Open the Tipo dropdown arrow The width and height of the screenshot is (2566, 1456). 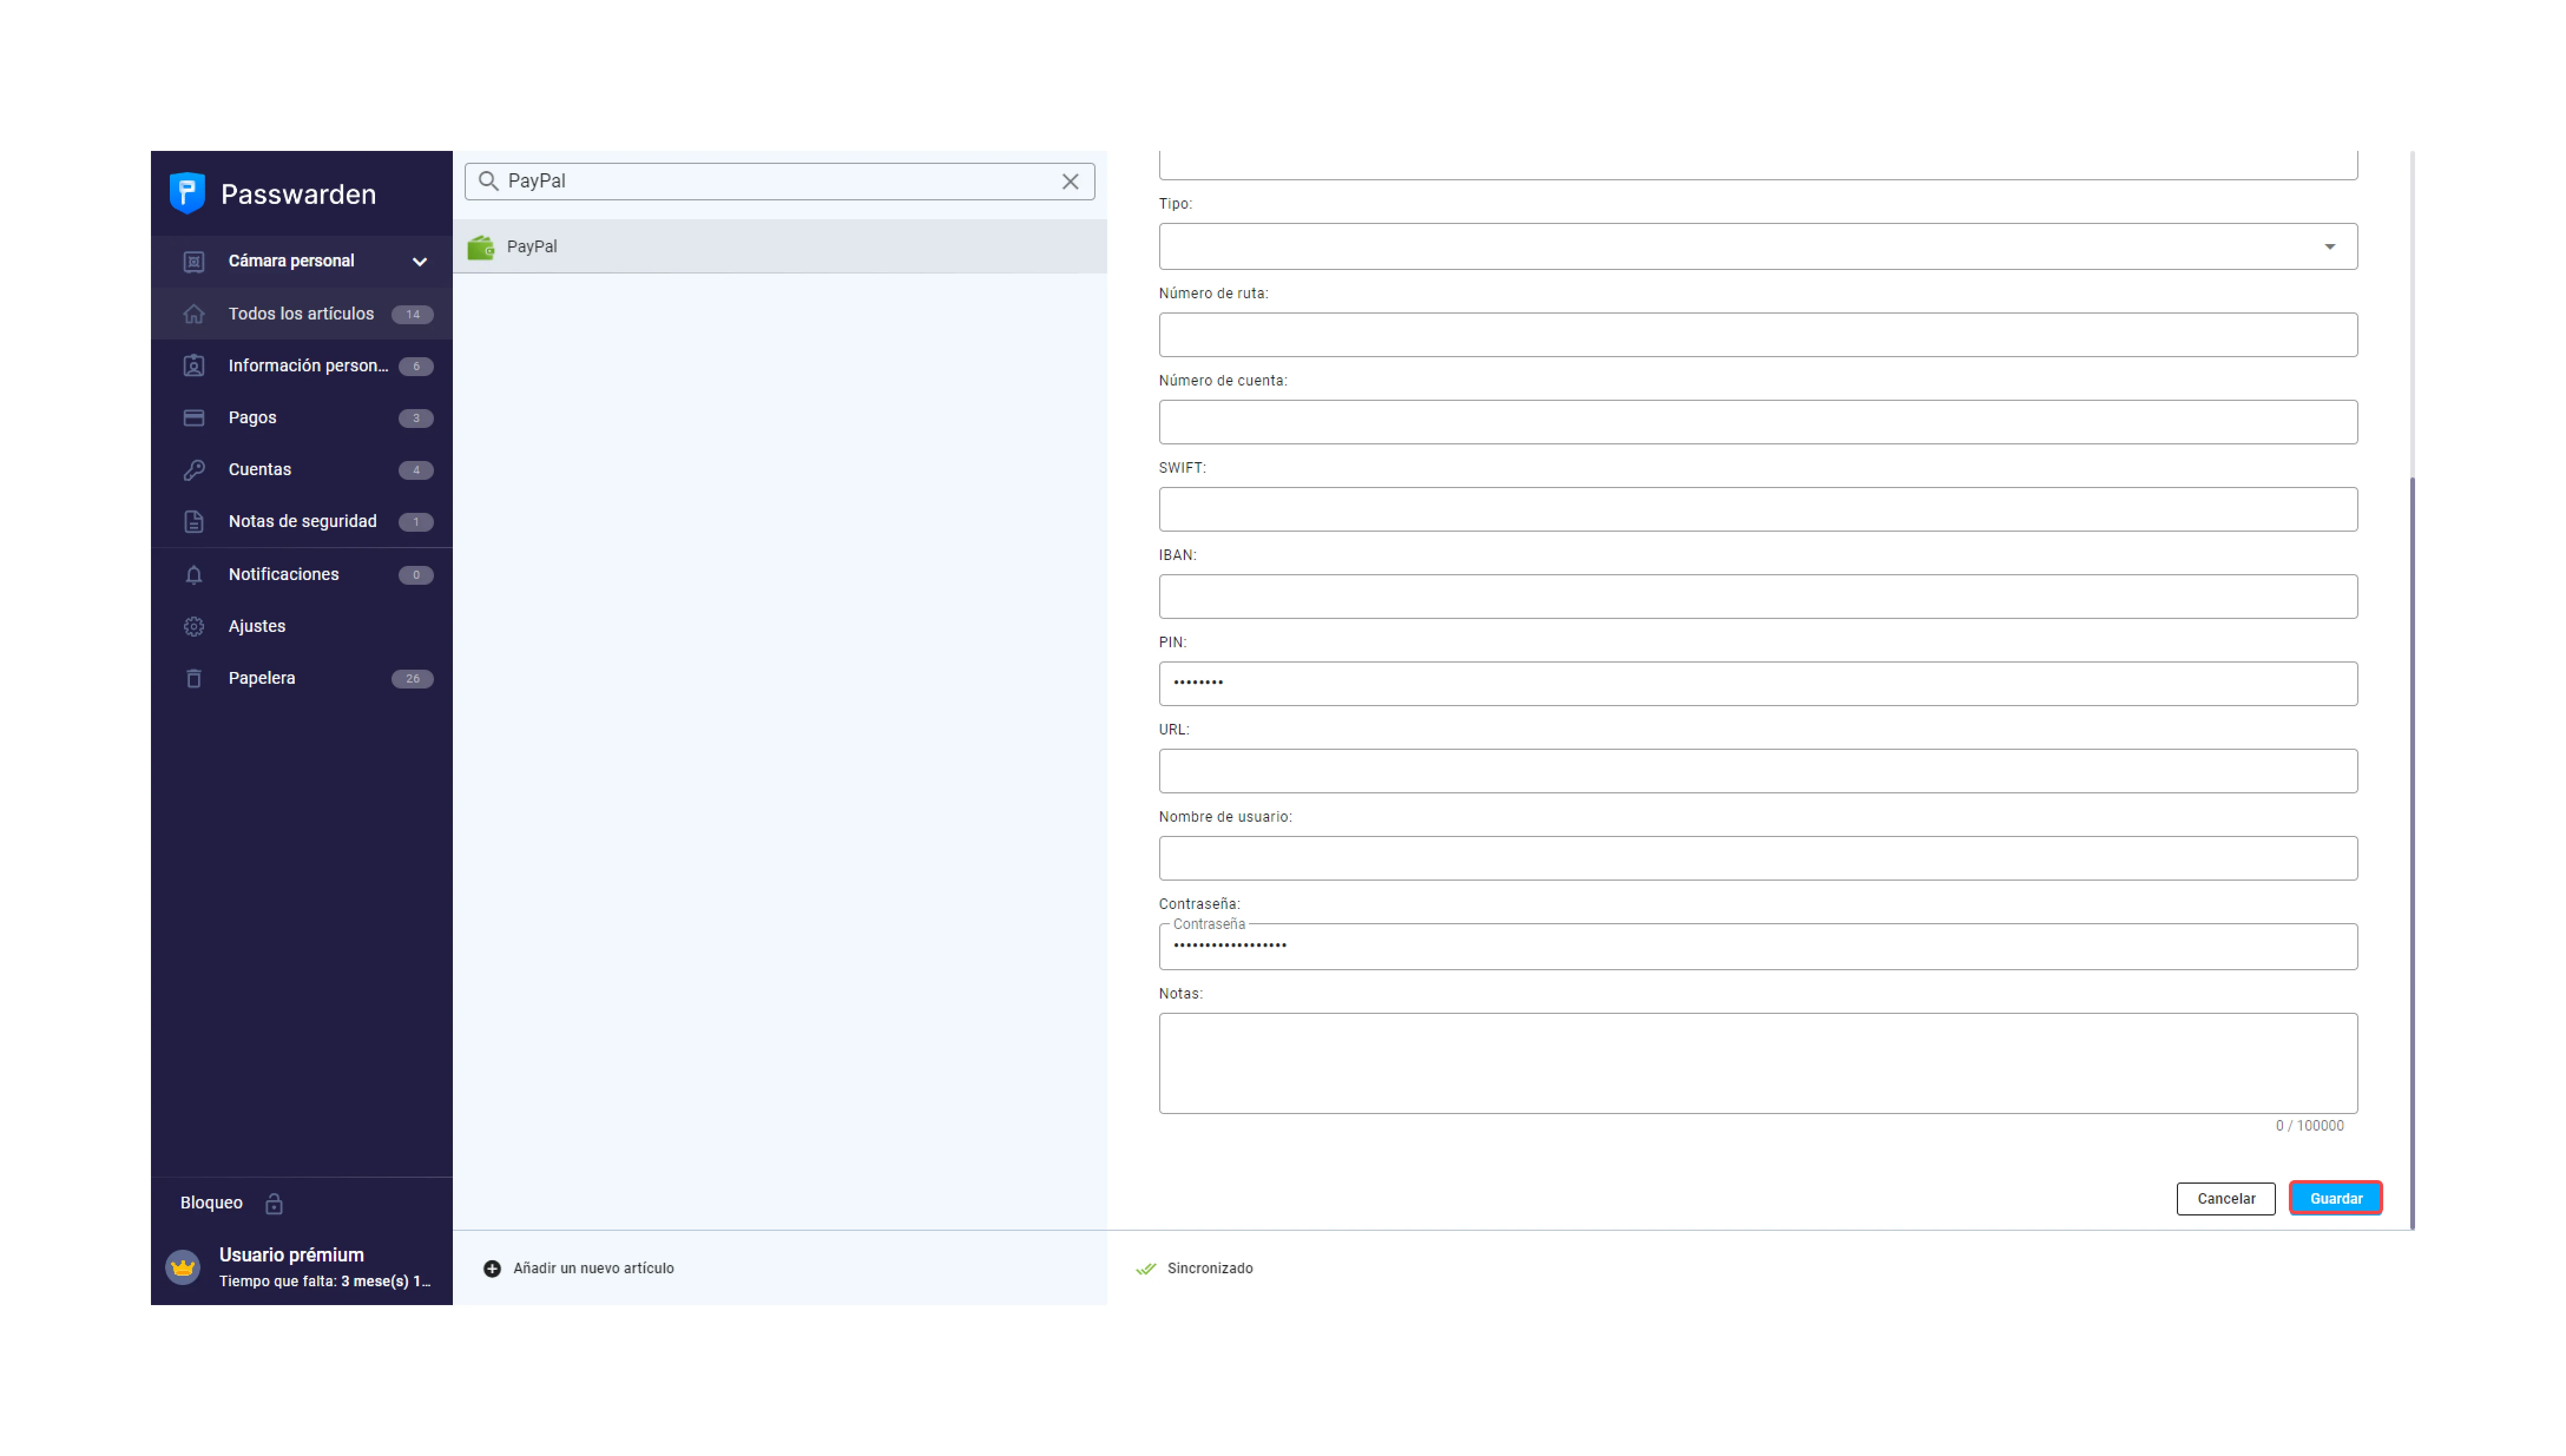point(2329,246)
